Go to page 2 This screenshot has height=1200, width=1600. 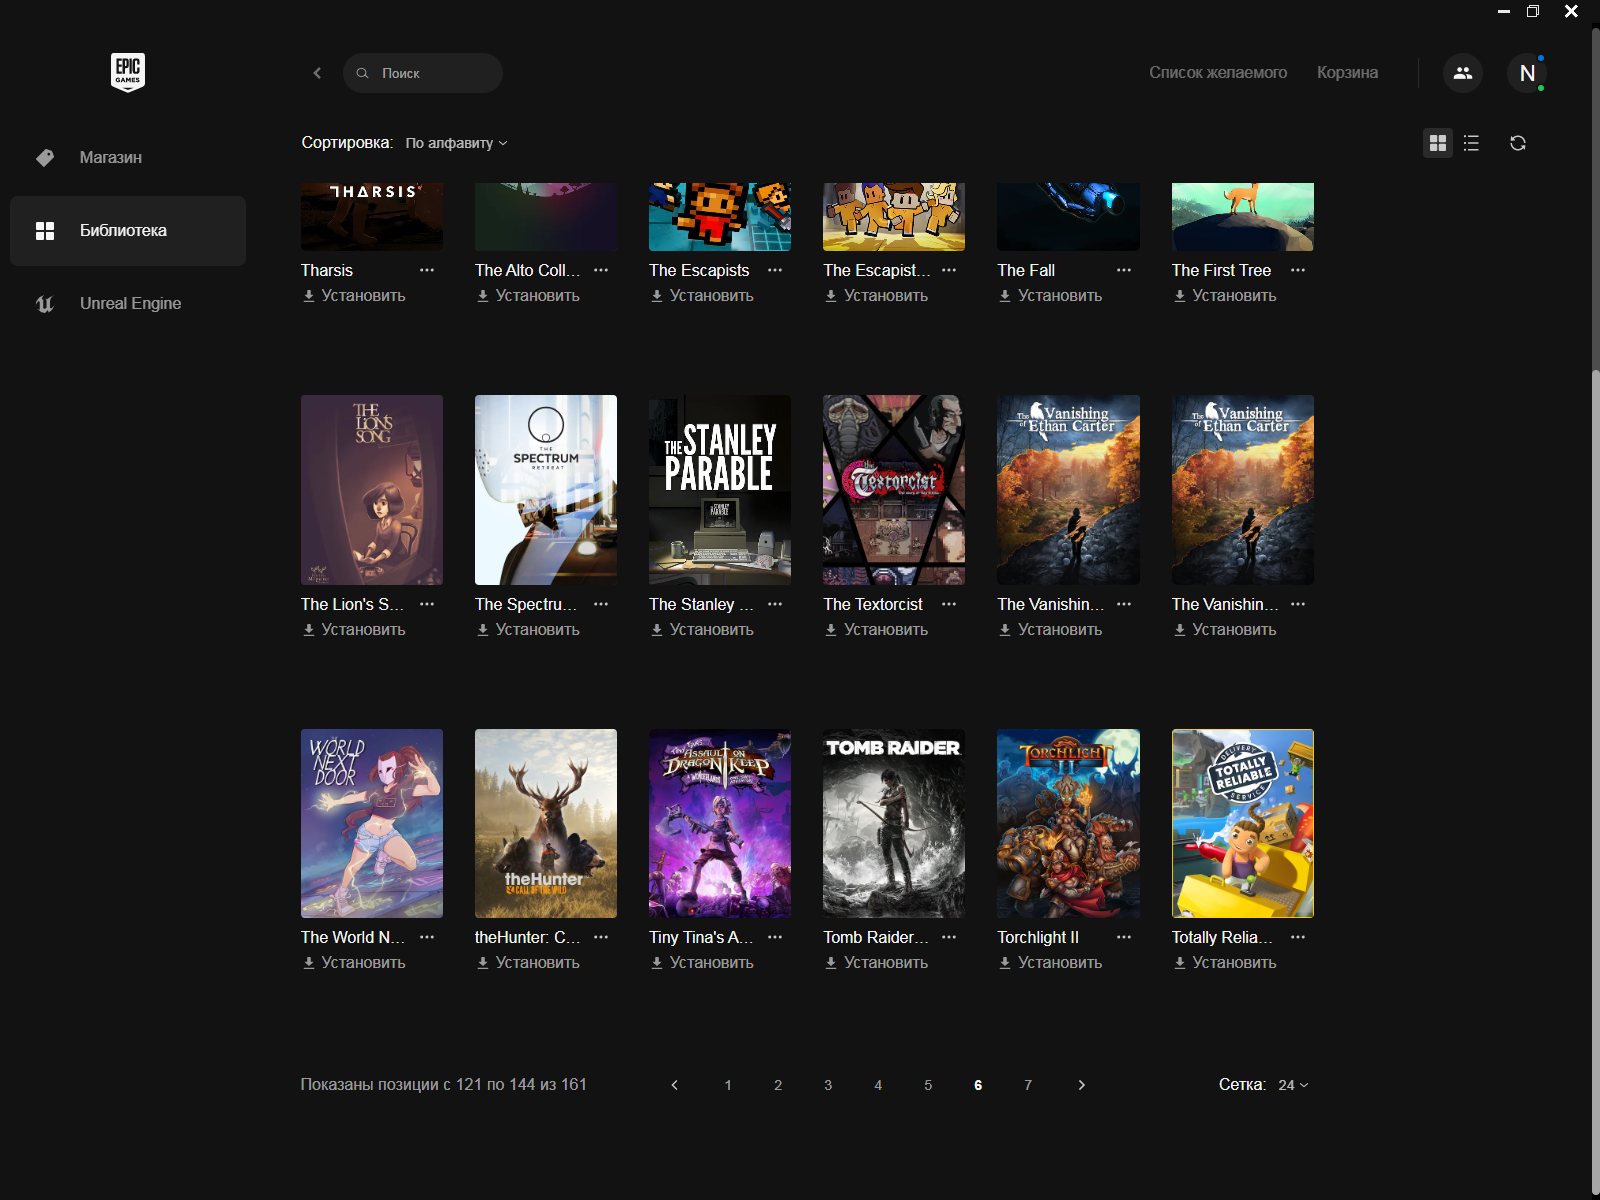(x=778, y=1085)
